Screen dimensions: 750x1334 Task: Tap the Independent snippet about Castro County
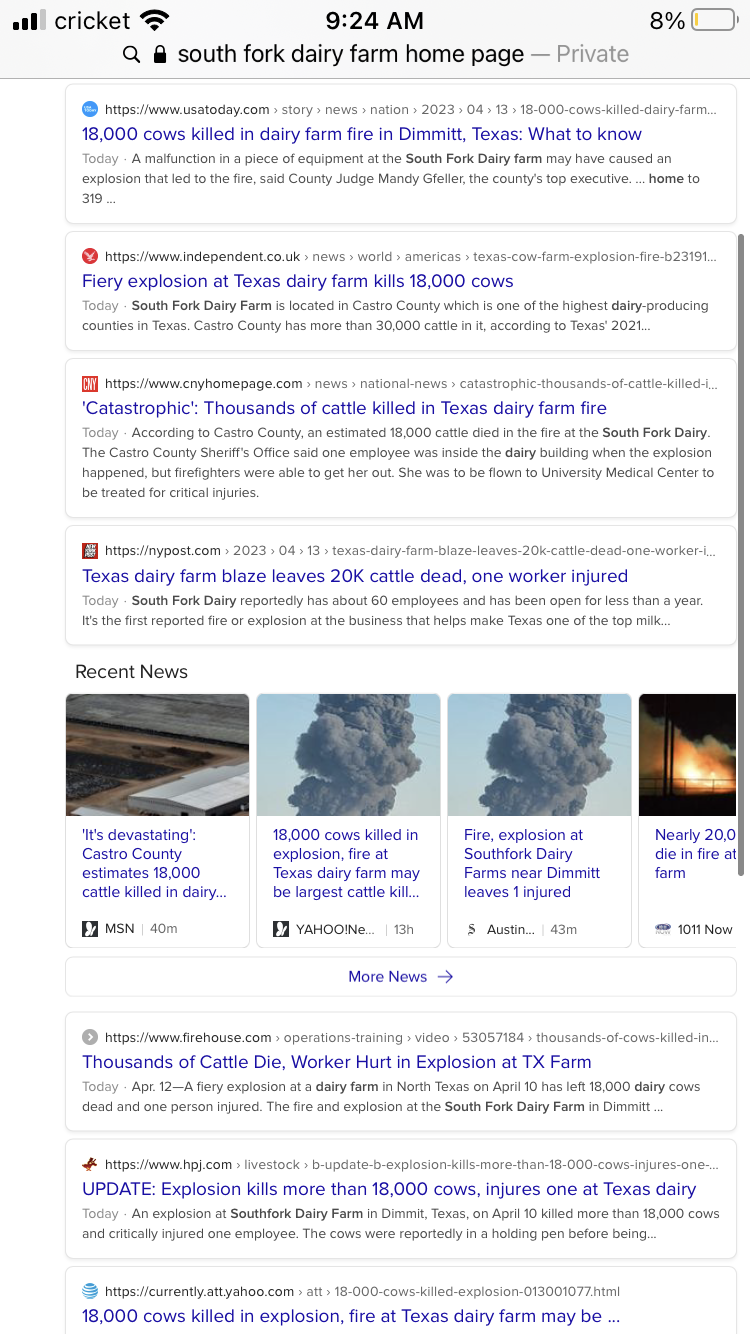[x=395, y=315]
